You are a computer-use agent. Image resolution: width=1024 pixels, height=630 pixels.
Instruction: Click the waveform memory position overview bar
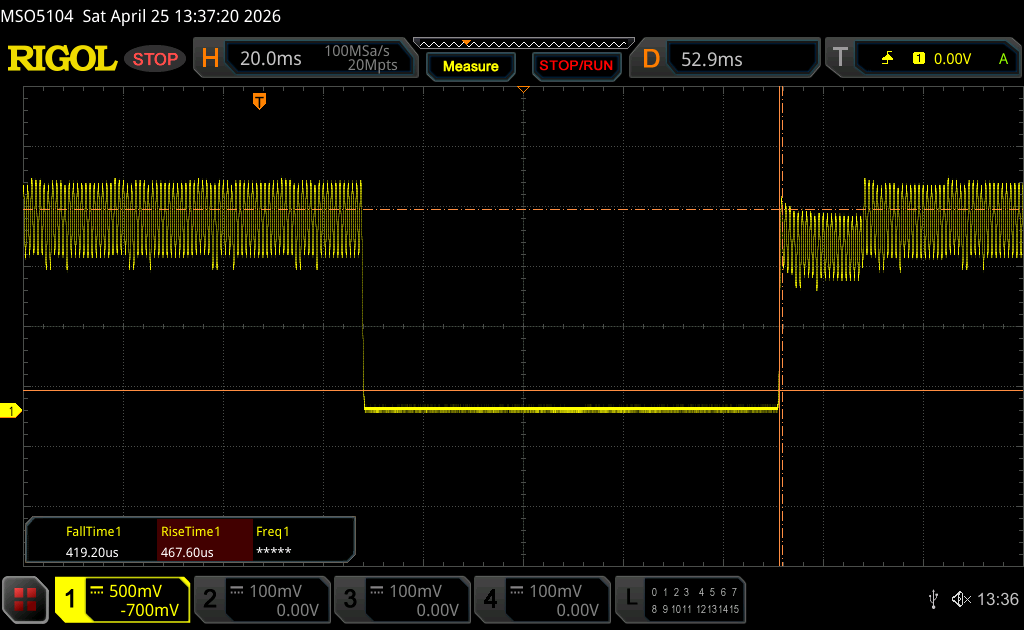523,43
